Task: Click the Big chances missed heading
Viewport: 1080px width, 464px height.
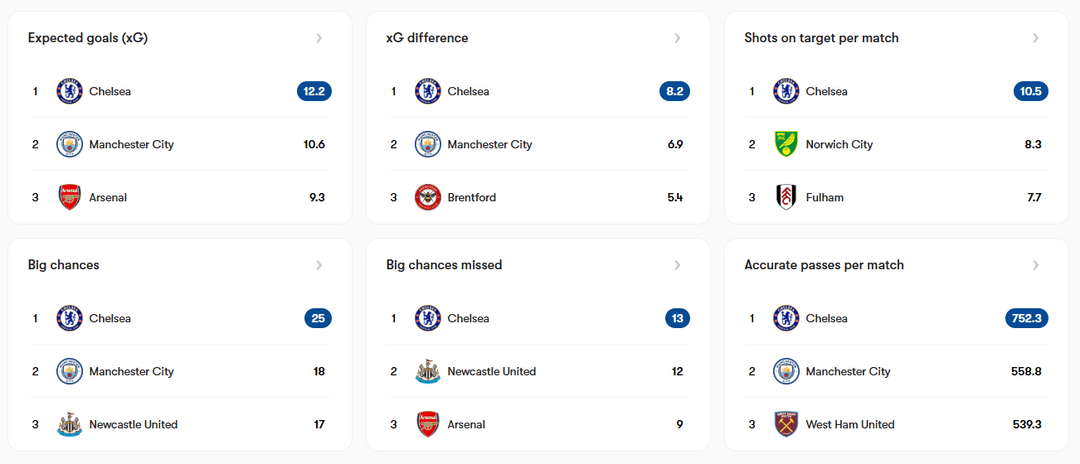Action: [444, 265]
